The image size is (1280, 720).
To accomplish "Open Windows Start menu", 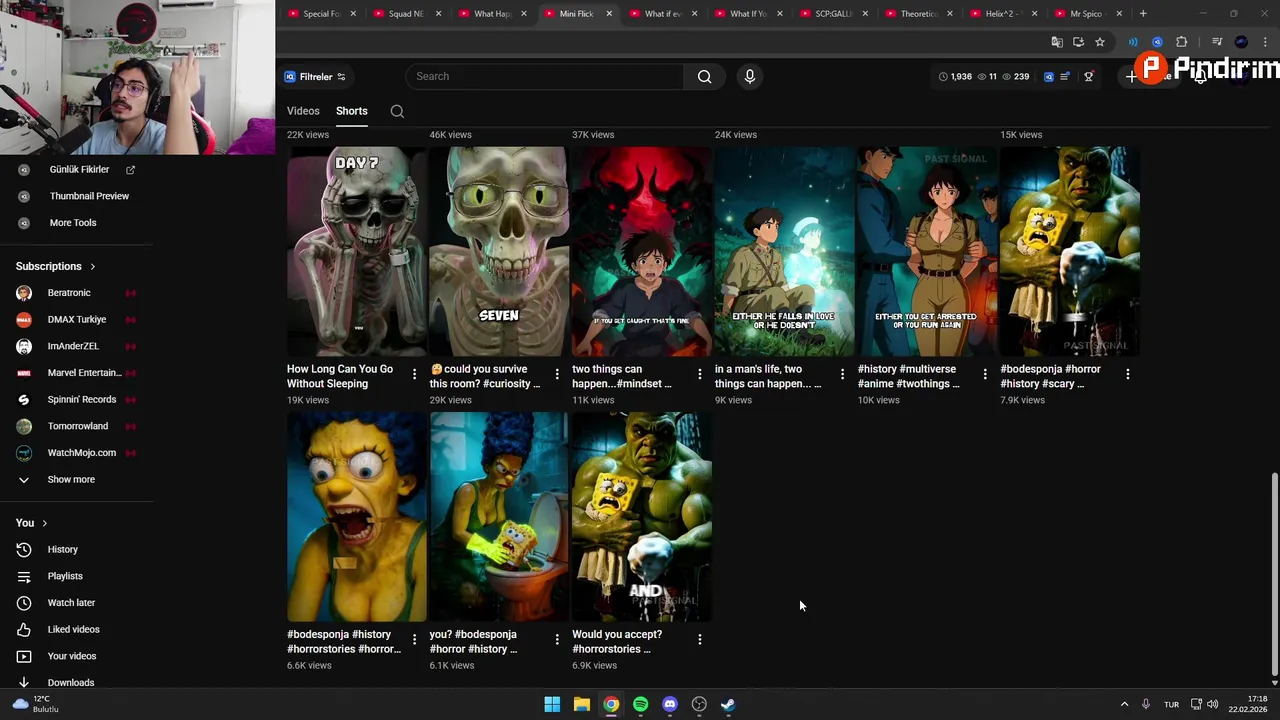I will 552,704.
